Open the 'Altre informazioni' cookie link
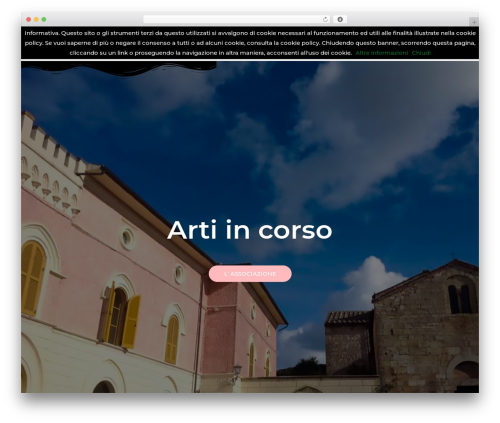The width and height of the screenshot is (500, 423). [x=381, y=53]
